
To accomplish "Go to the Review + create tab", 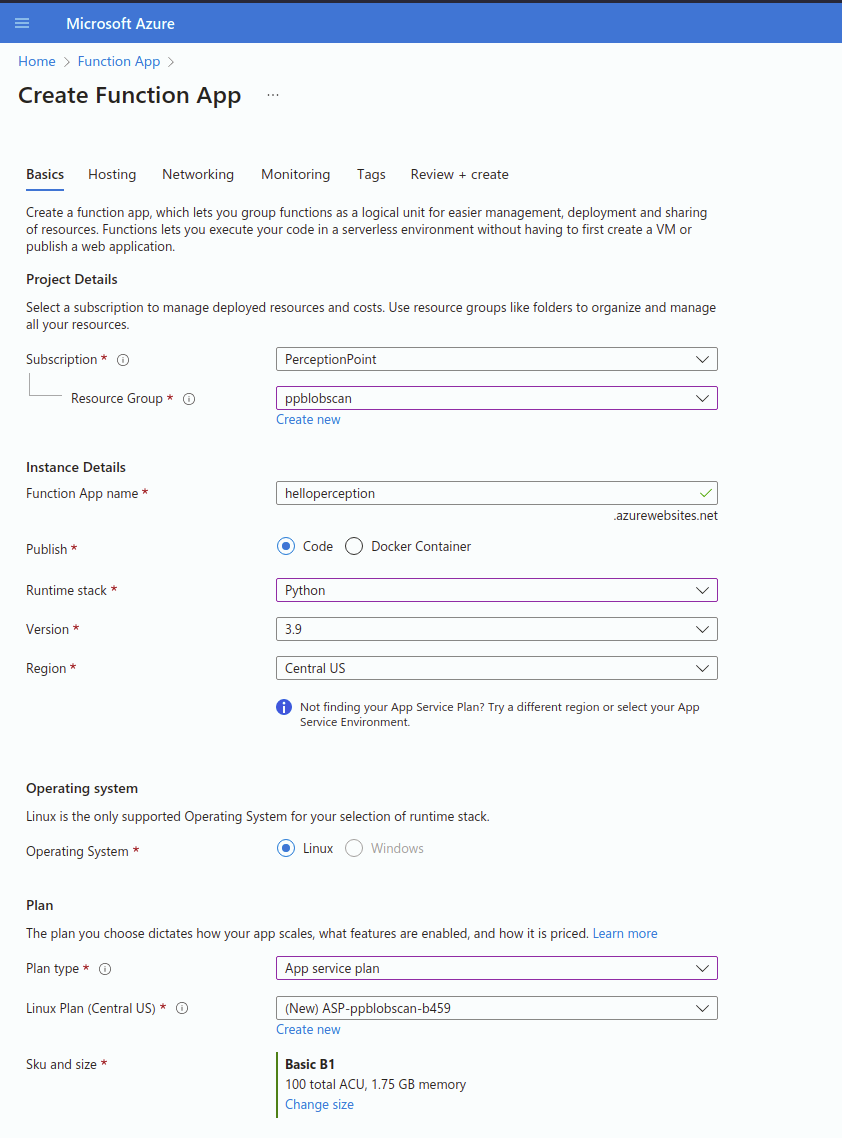I will (x=459, y=174).
